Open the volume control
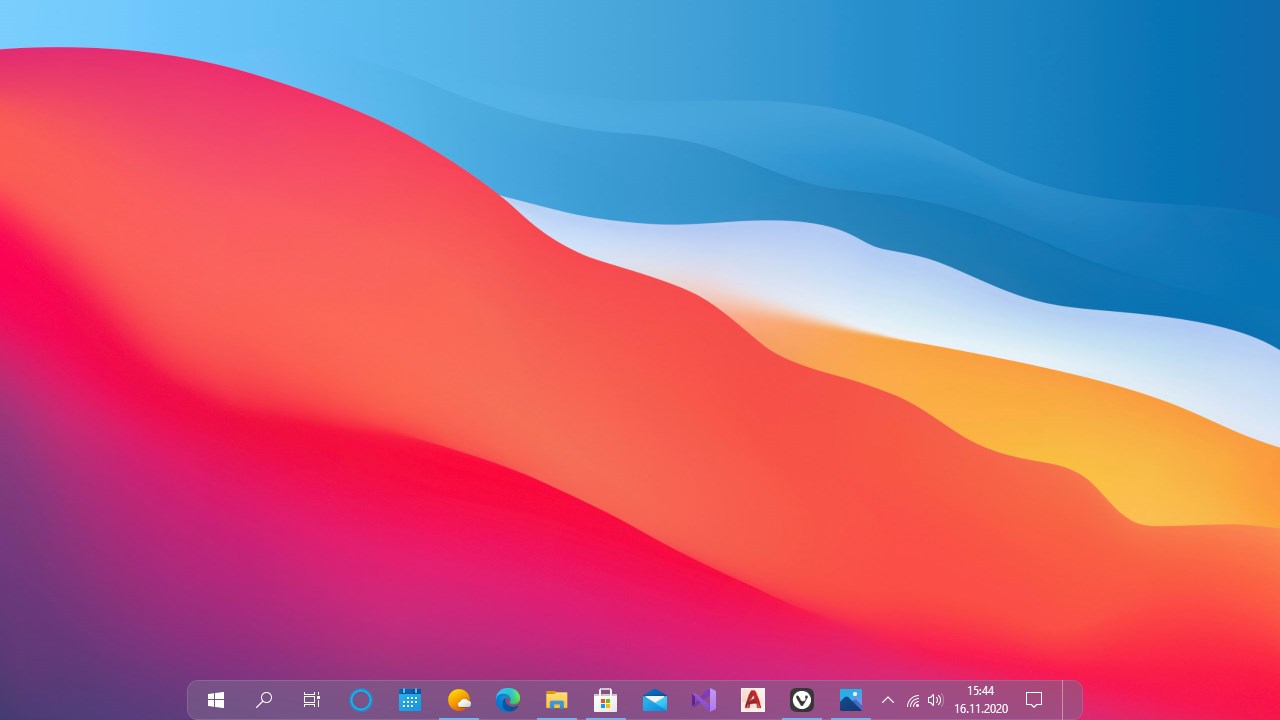This screenshot has height=720, width=1280. point(936,700)
